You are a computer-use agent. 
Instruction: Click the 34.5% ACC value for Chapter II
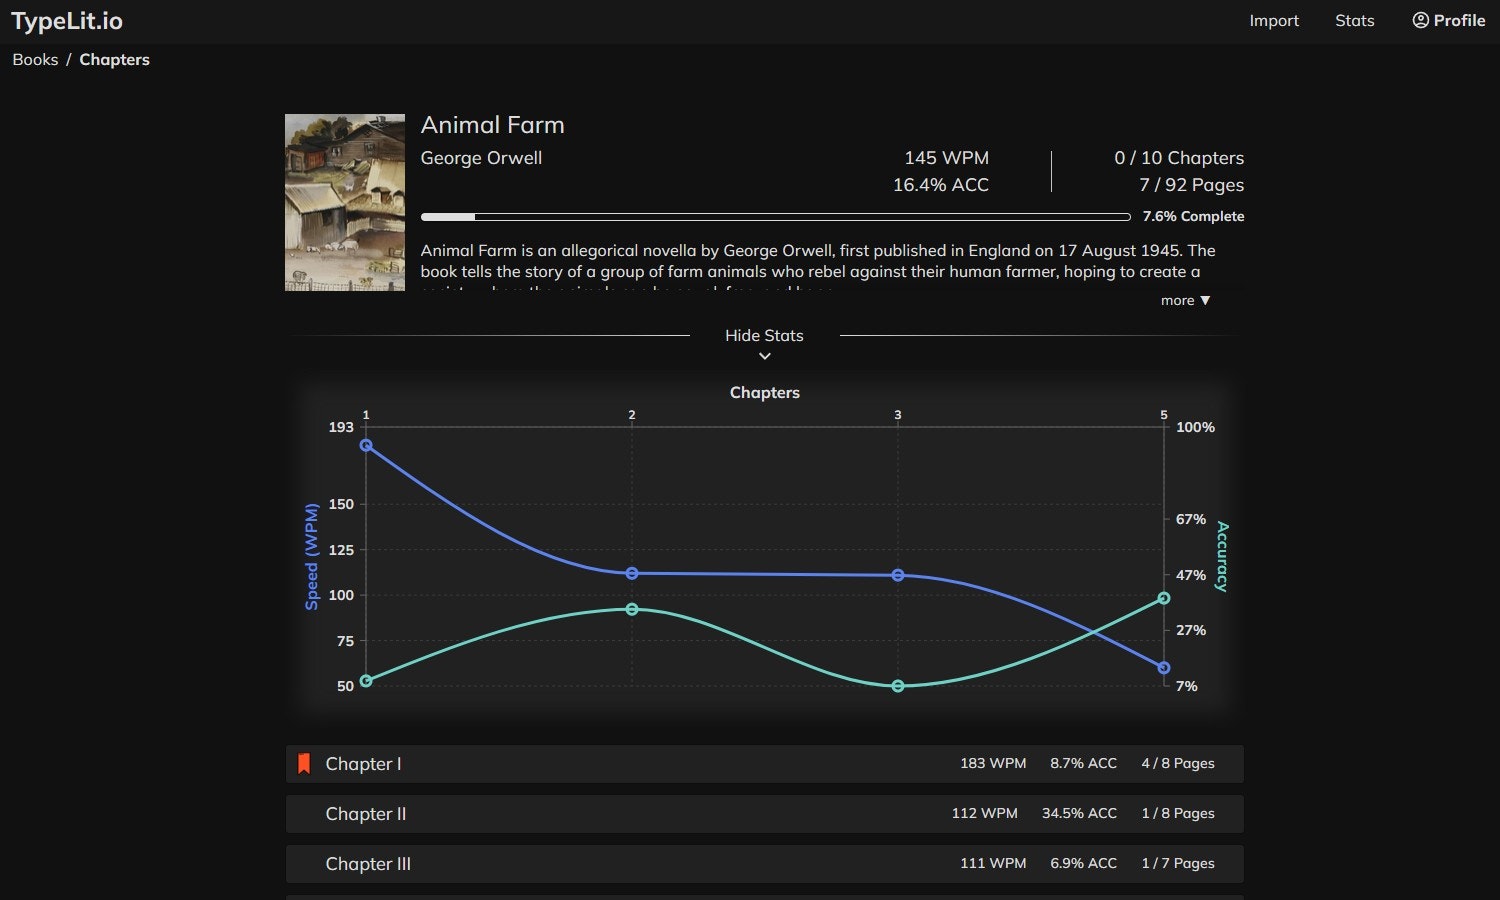click(1079, 814)
